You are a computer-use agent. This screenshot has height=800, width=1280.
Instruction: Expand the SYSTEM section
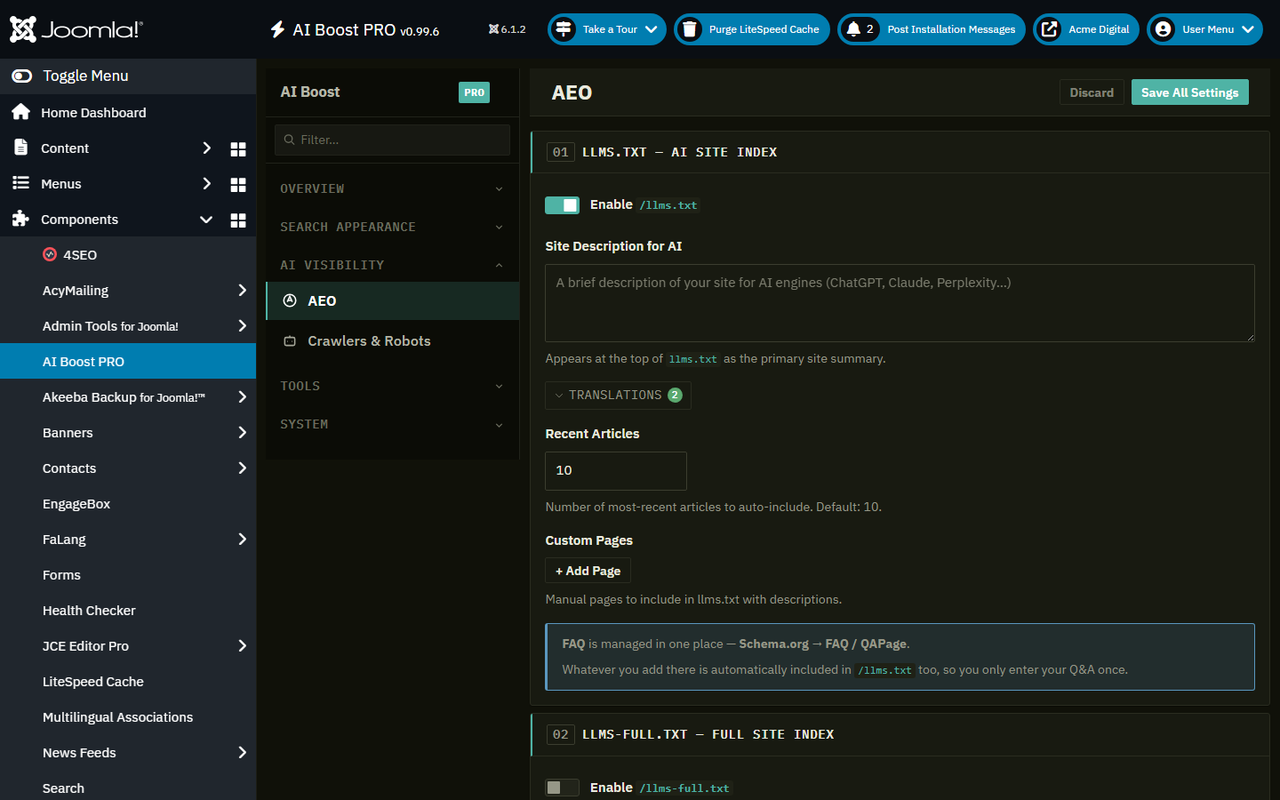point(392,424)
